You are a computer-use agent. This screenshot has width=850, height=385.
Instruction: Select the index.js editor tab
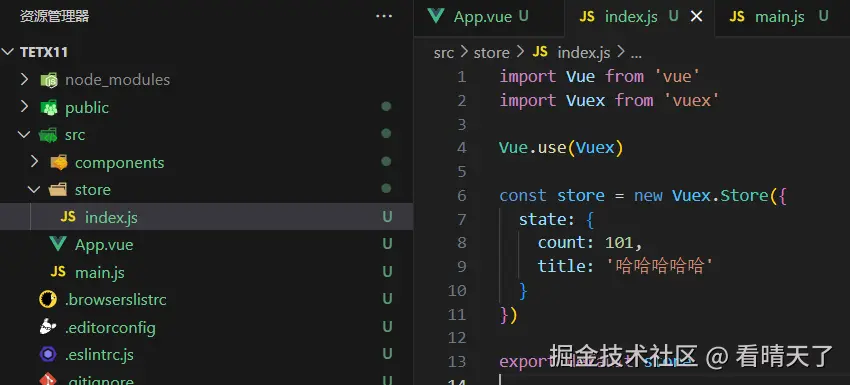[x=639, y=17]
